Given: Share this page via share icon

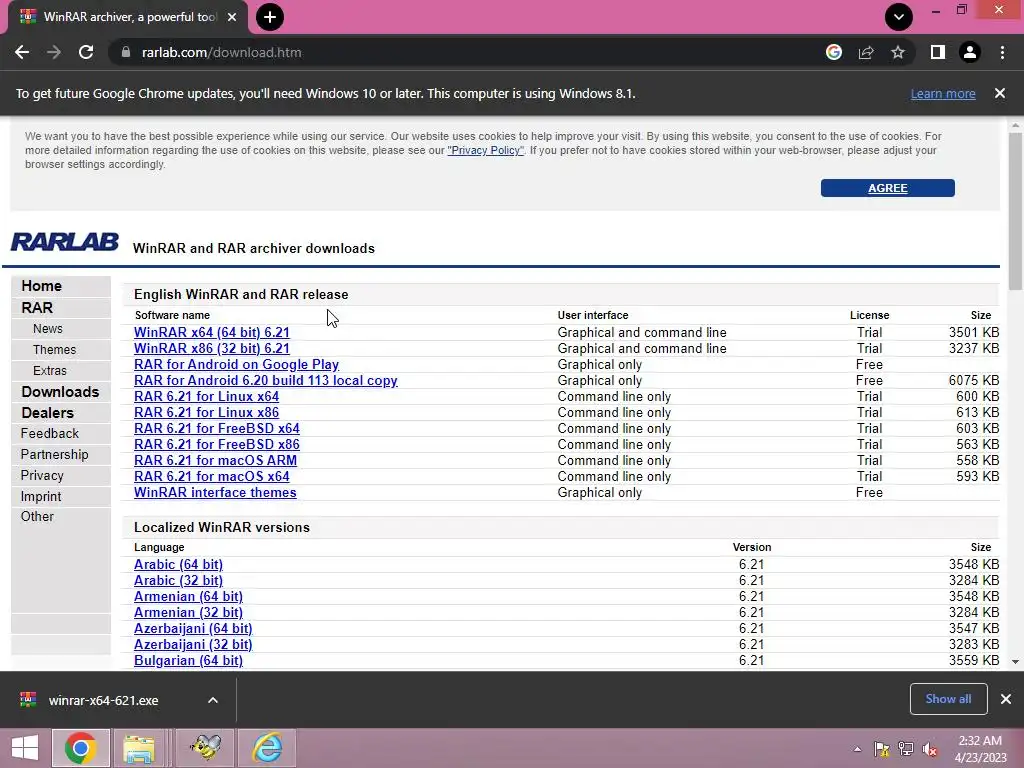Looking at the screenshot, I should [x=866, y=52].
